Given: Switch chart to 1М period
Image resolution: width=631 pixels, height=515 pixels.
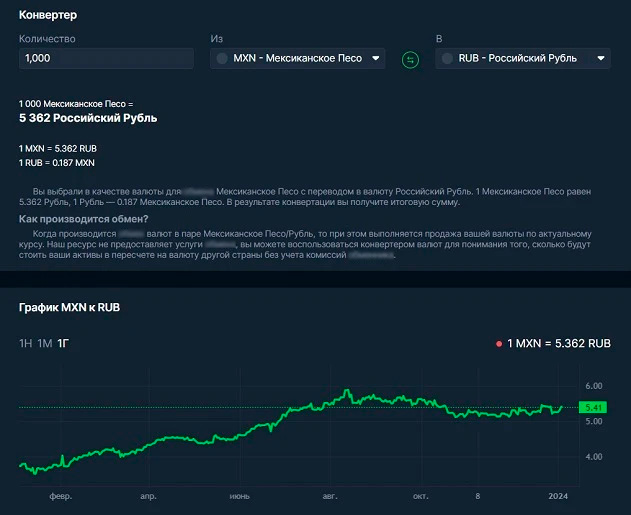Looking at the screenshot, I should click(x=44, y=343).
